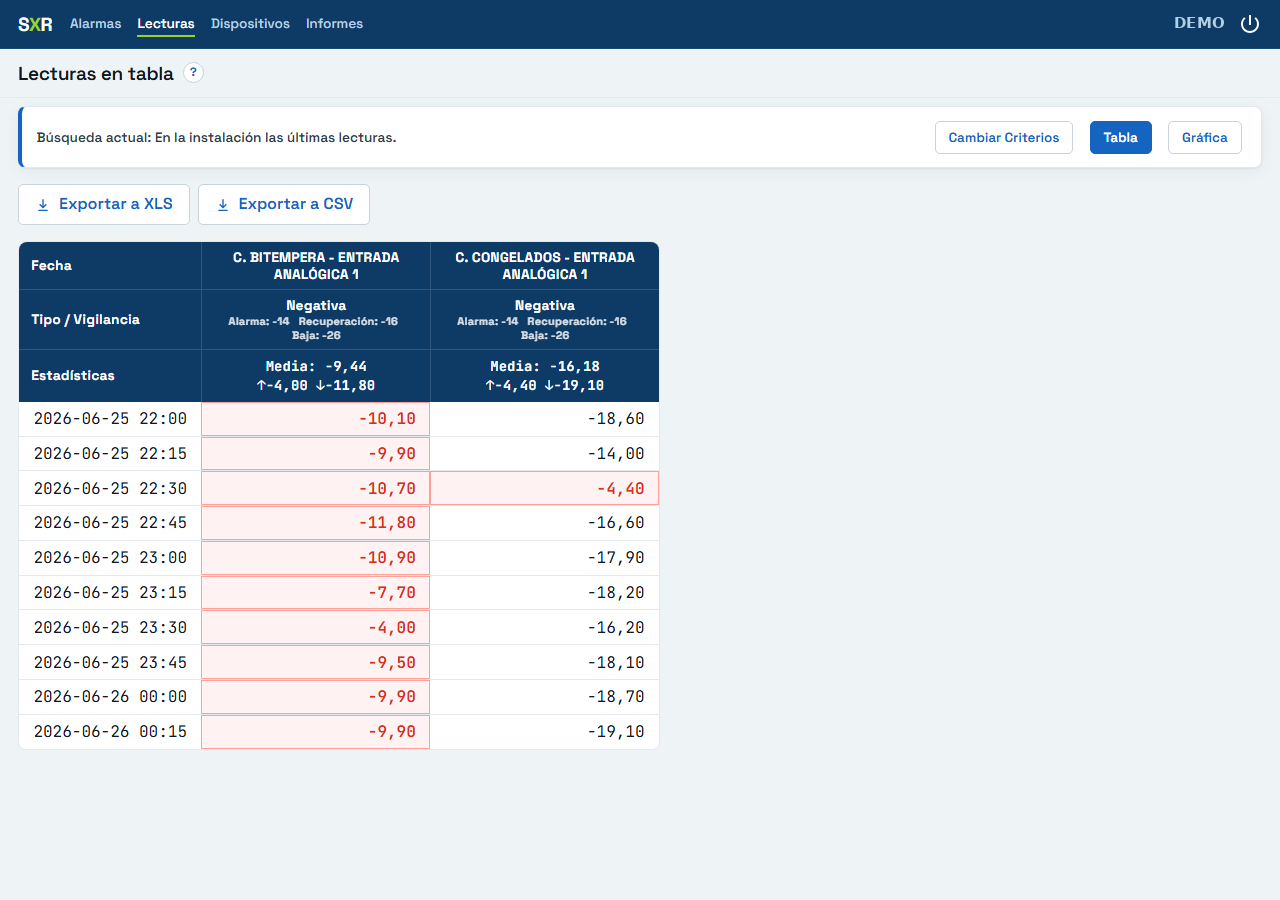The height and width of the screenshot is (900, 1280).
Task: Click the -18,10 reading cell
Action: pyautogui.click(x=545, y=662)
